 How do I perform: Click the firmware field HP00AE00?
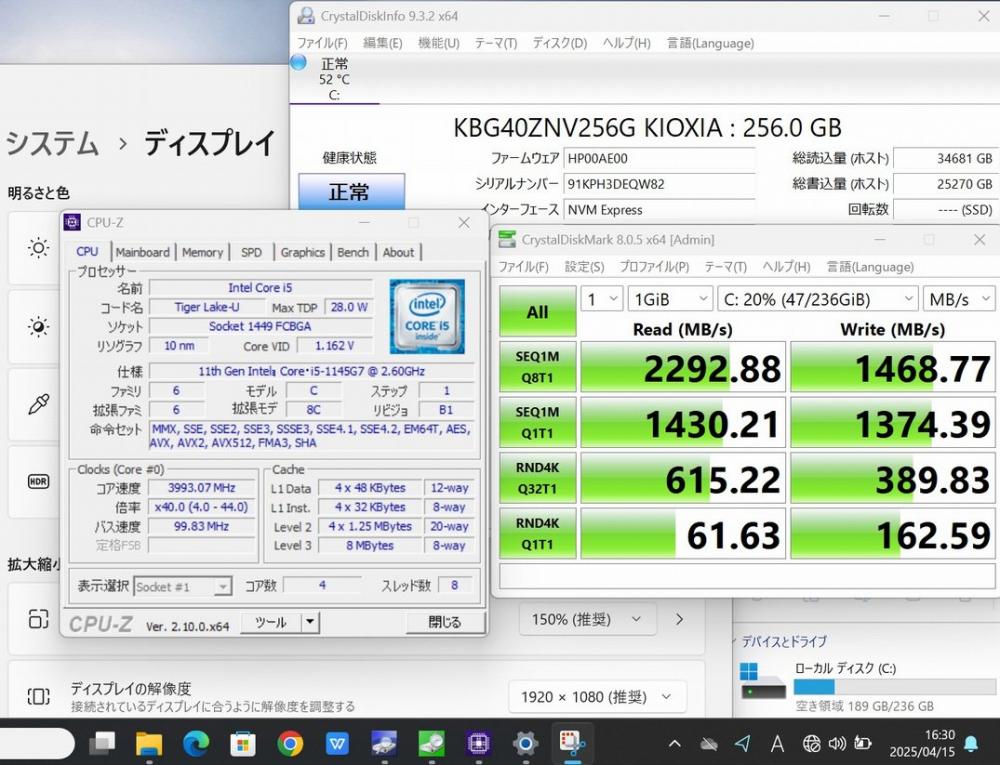(659, 159)
